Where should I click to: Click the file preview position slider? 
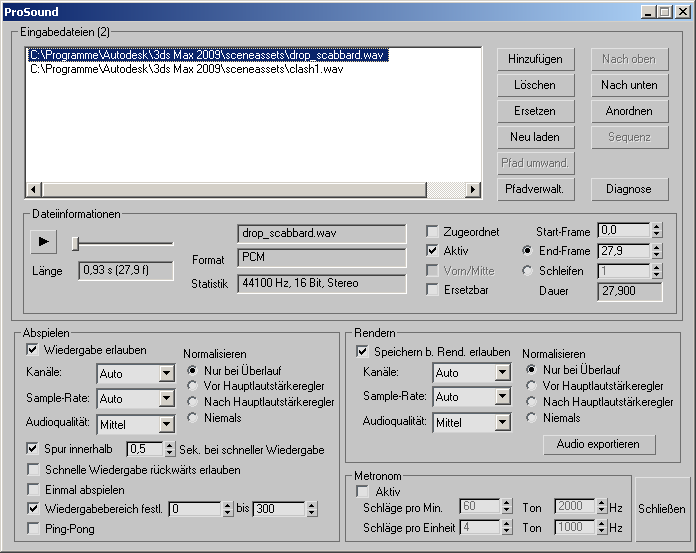tap(75, 244)
